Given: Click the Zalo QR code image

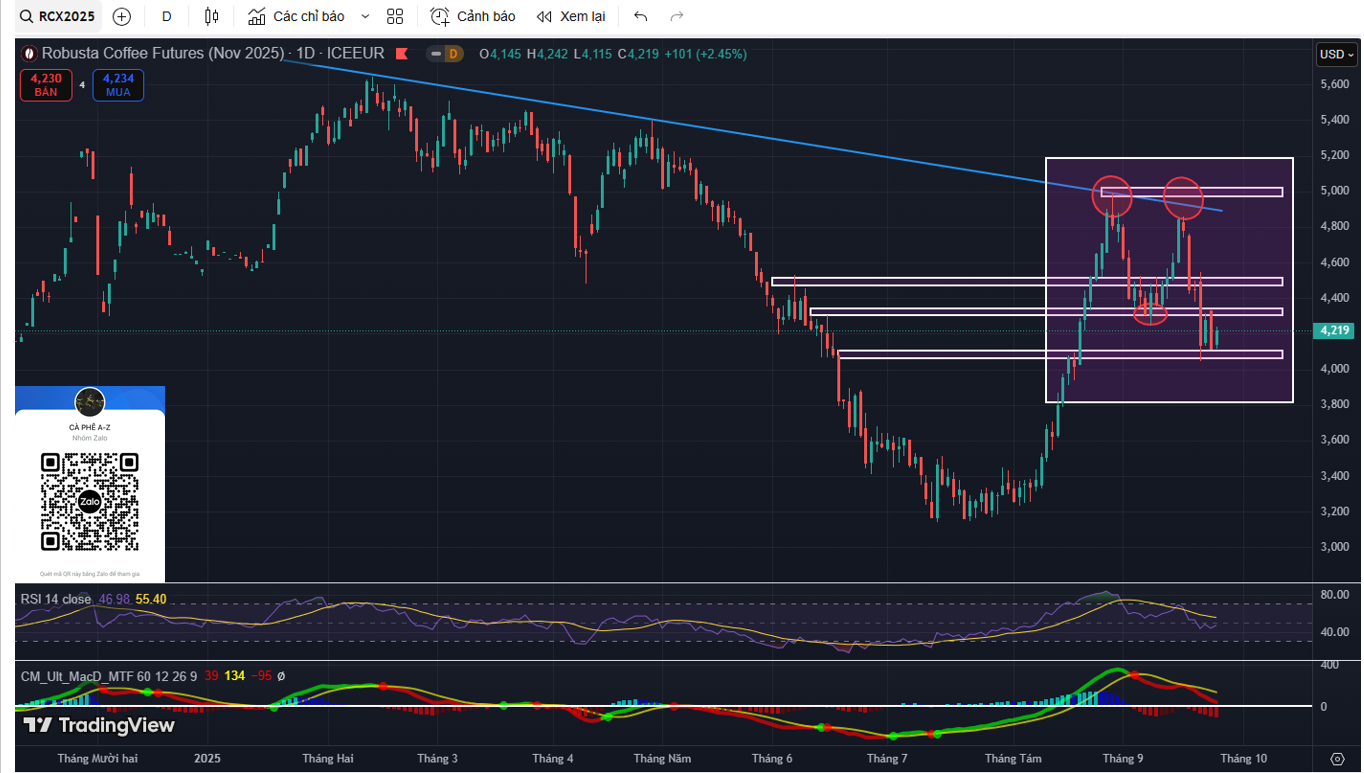Looking at the screenshot, I should pyautogui.click(x=89, y=501).
